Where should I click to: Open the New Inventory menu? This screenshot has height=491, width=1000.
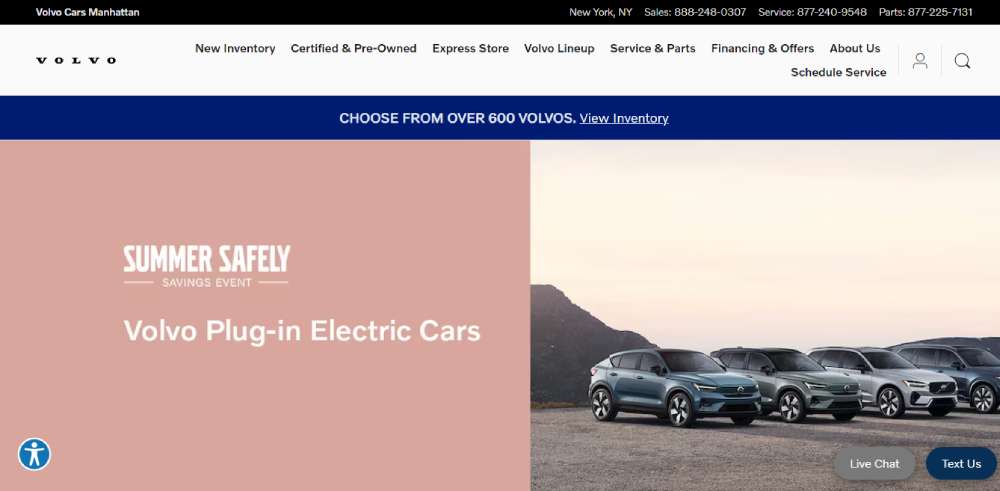pos(235,48)
